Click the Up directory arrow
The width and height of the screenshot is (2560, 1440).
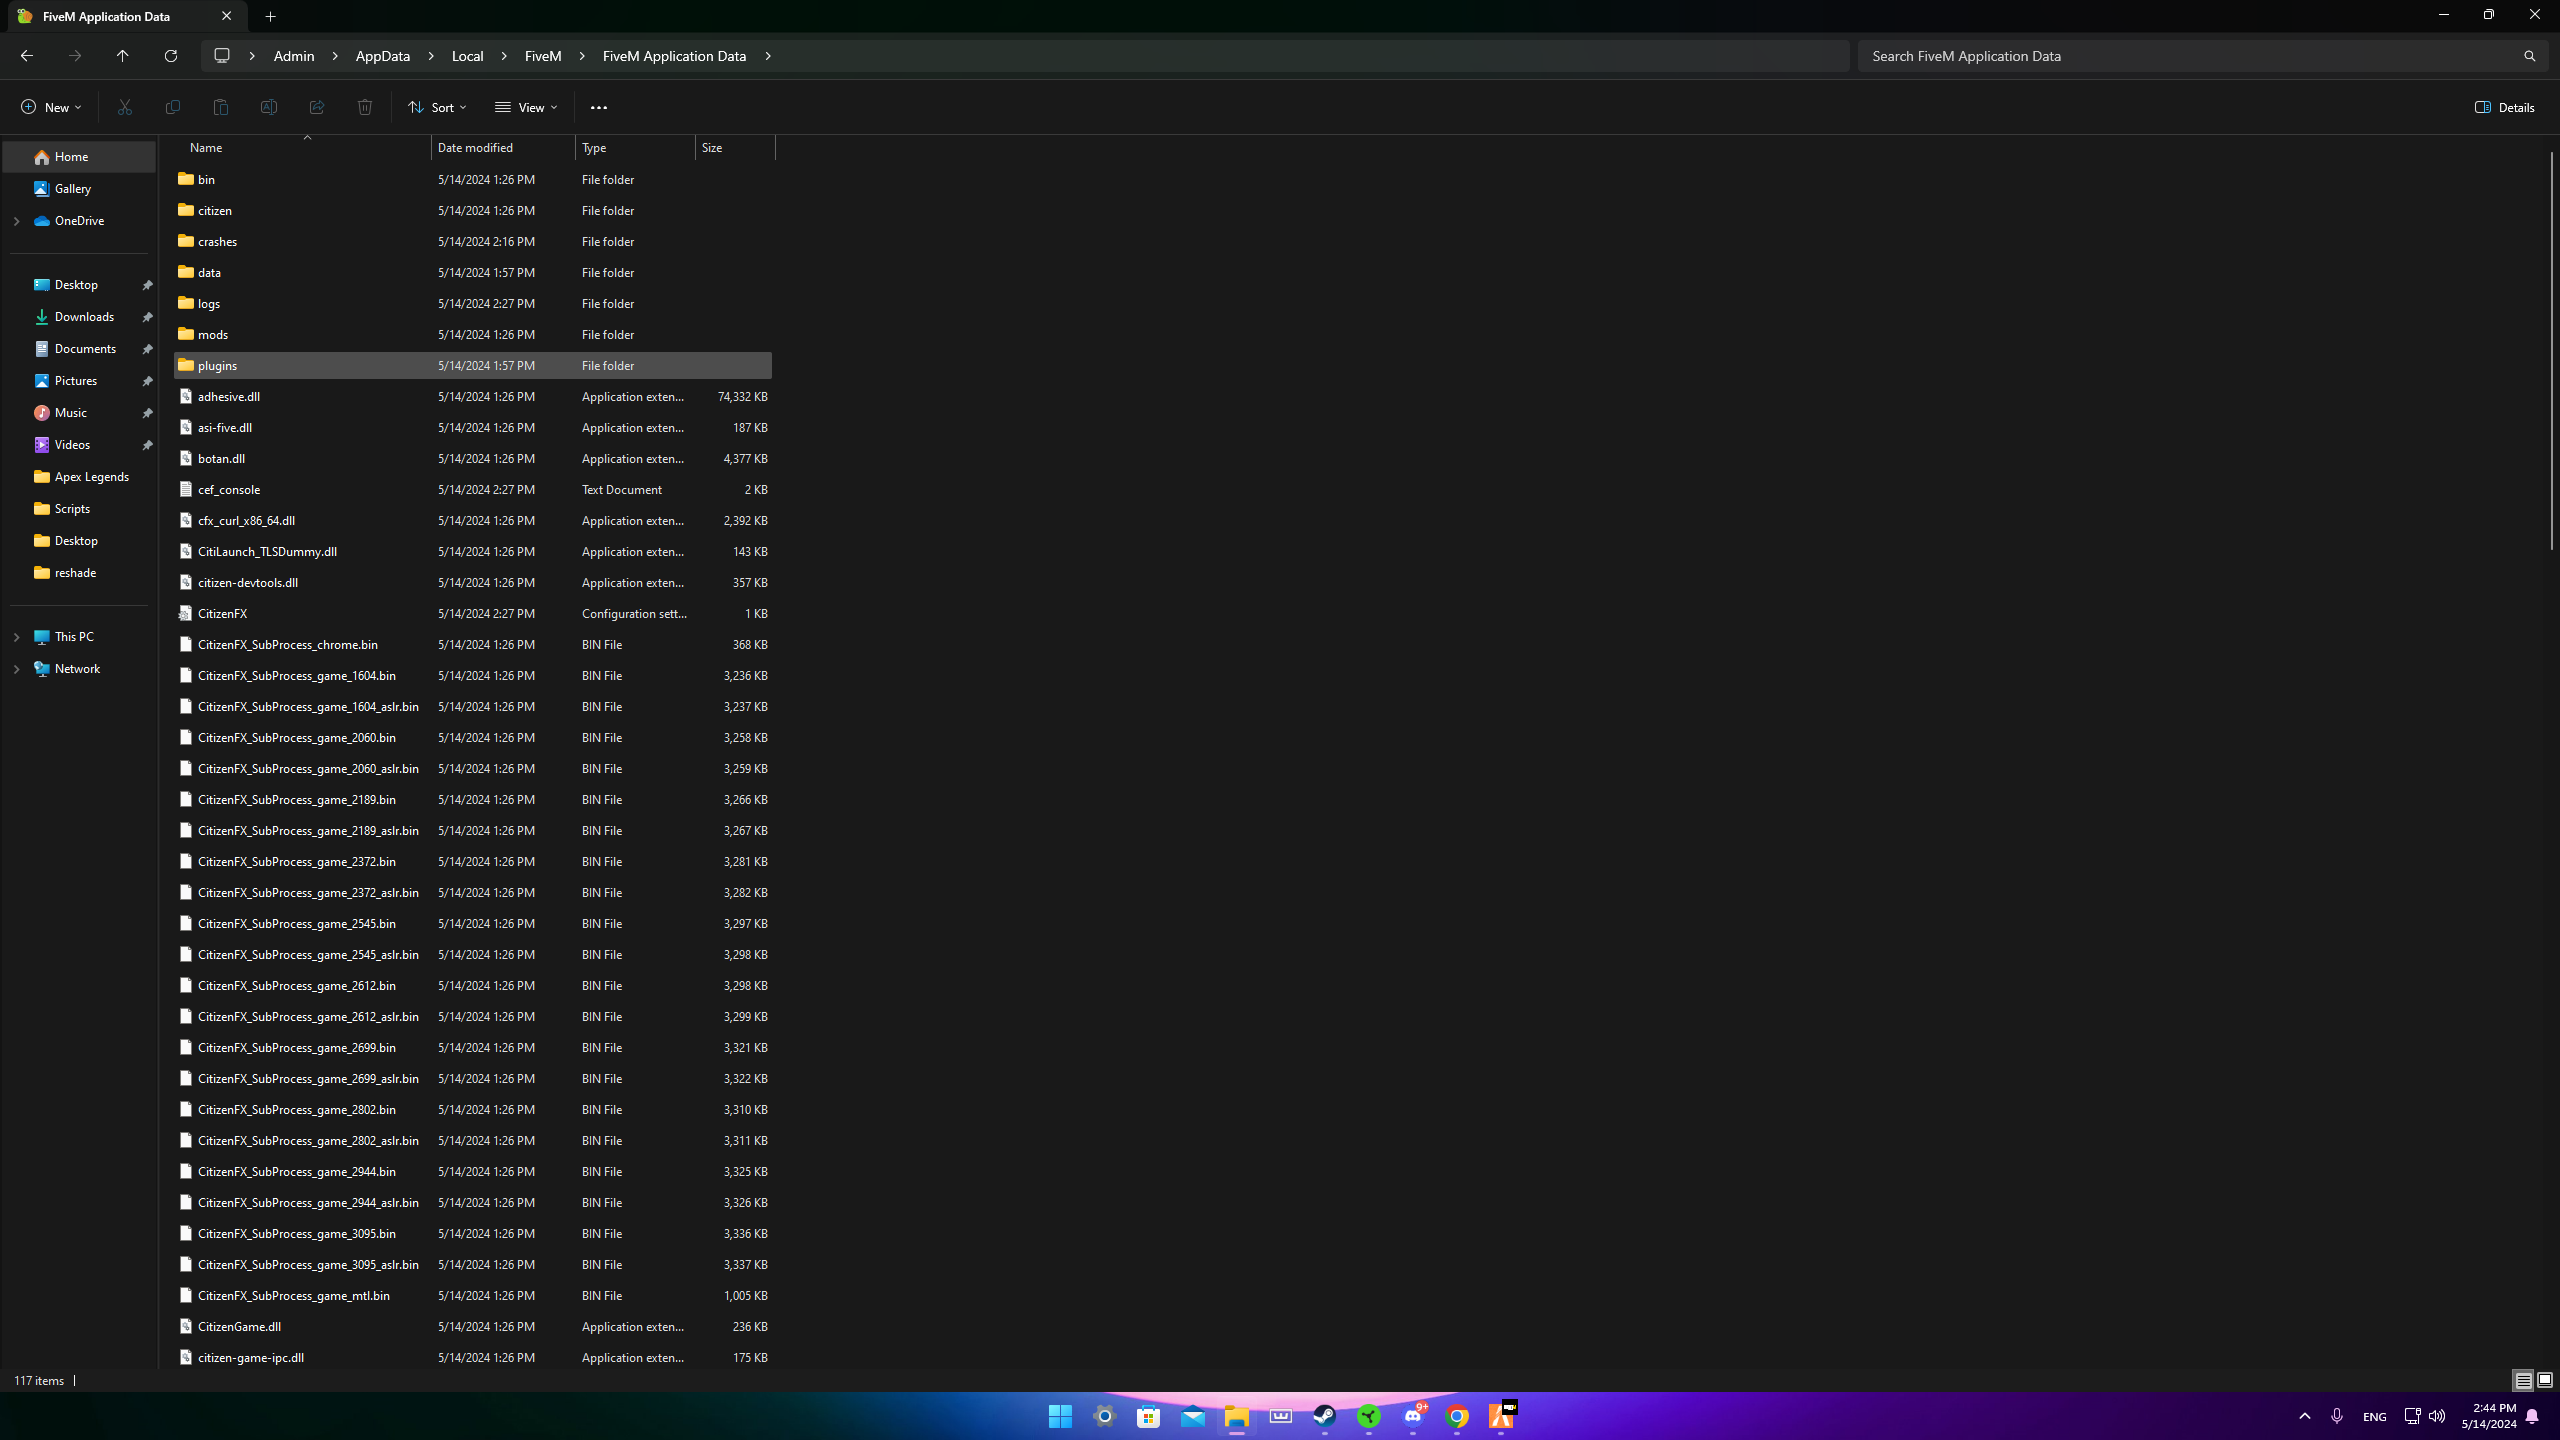click(x=123, y=56)
